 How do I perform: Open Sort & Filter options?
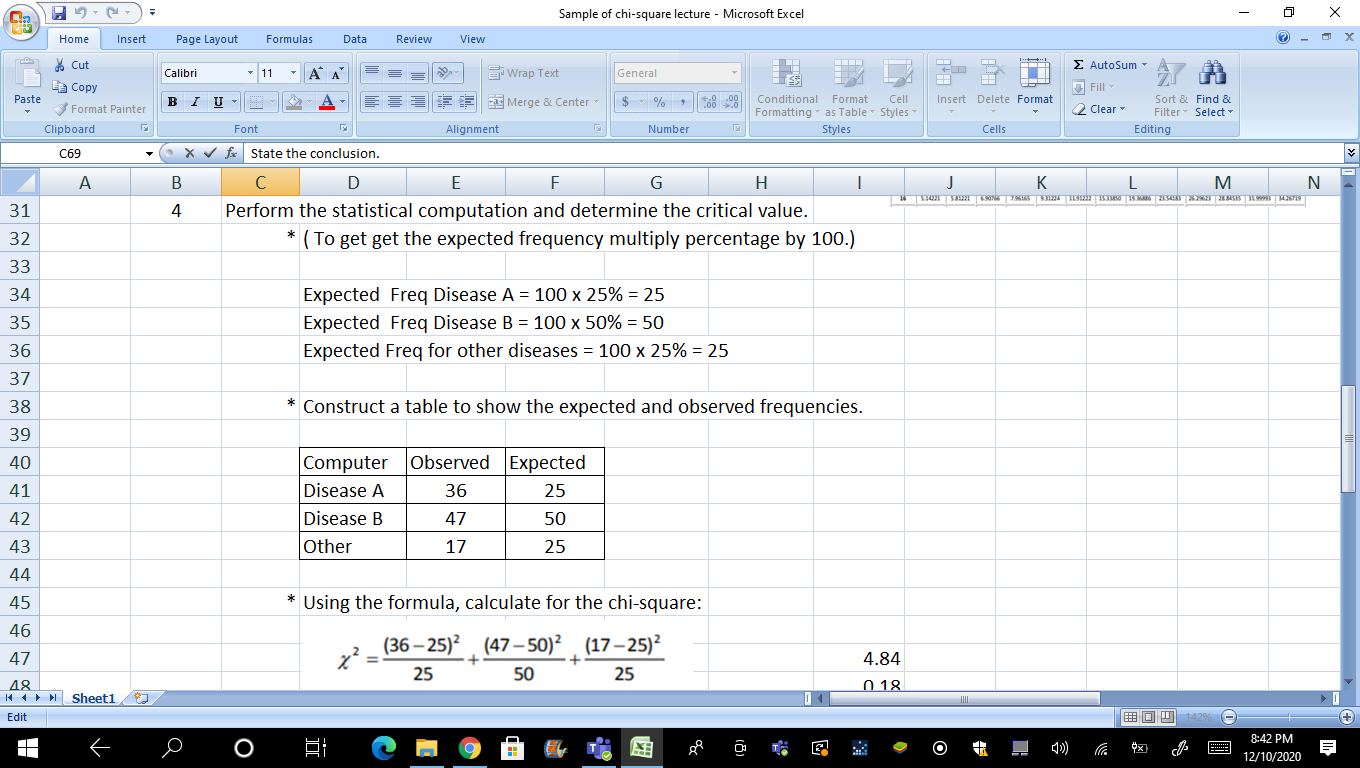click(x=1171, y=88)
